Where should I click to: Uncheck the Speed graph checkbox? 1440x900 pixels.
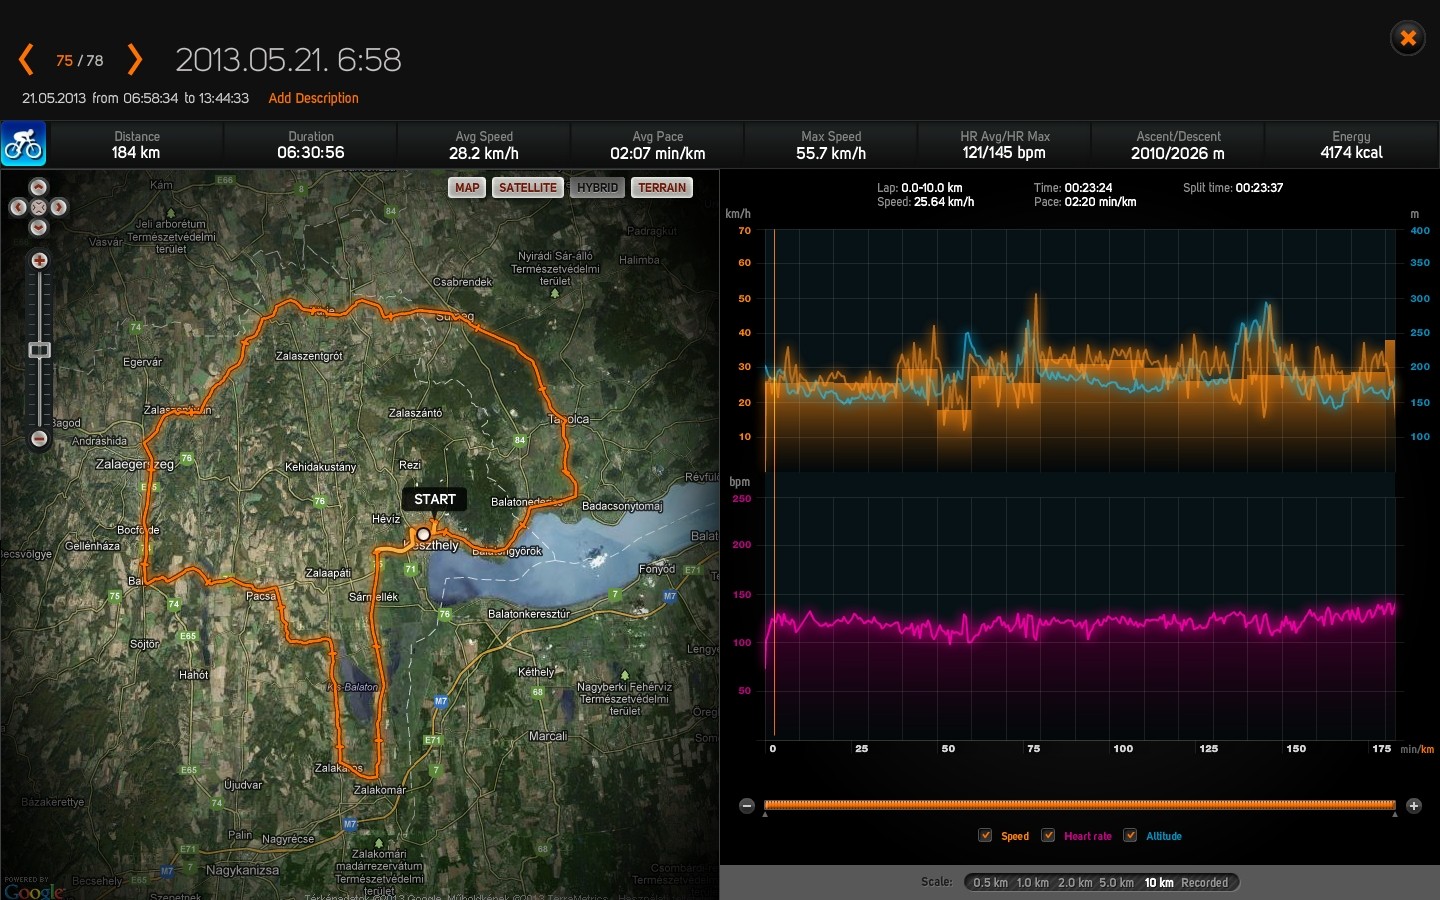point(985,836)
